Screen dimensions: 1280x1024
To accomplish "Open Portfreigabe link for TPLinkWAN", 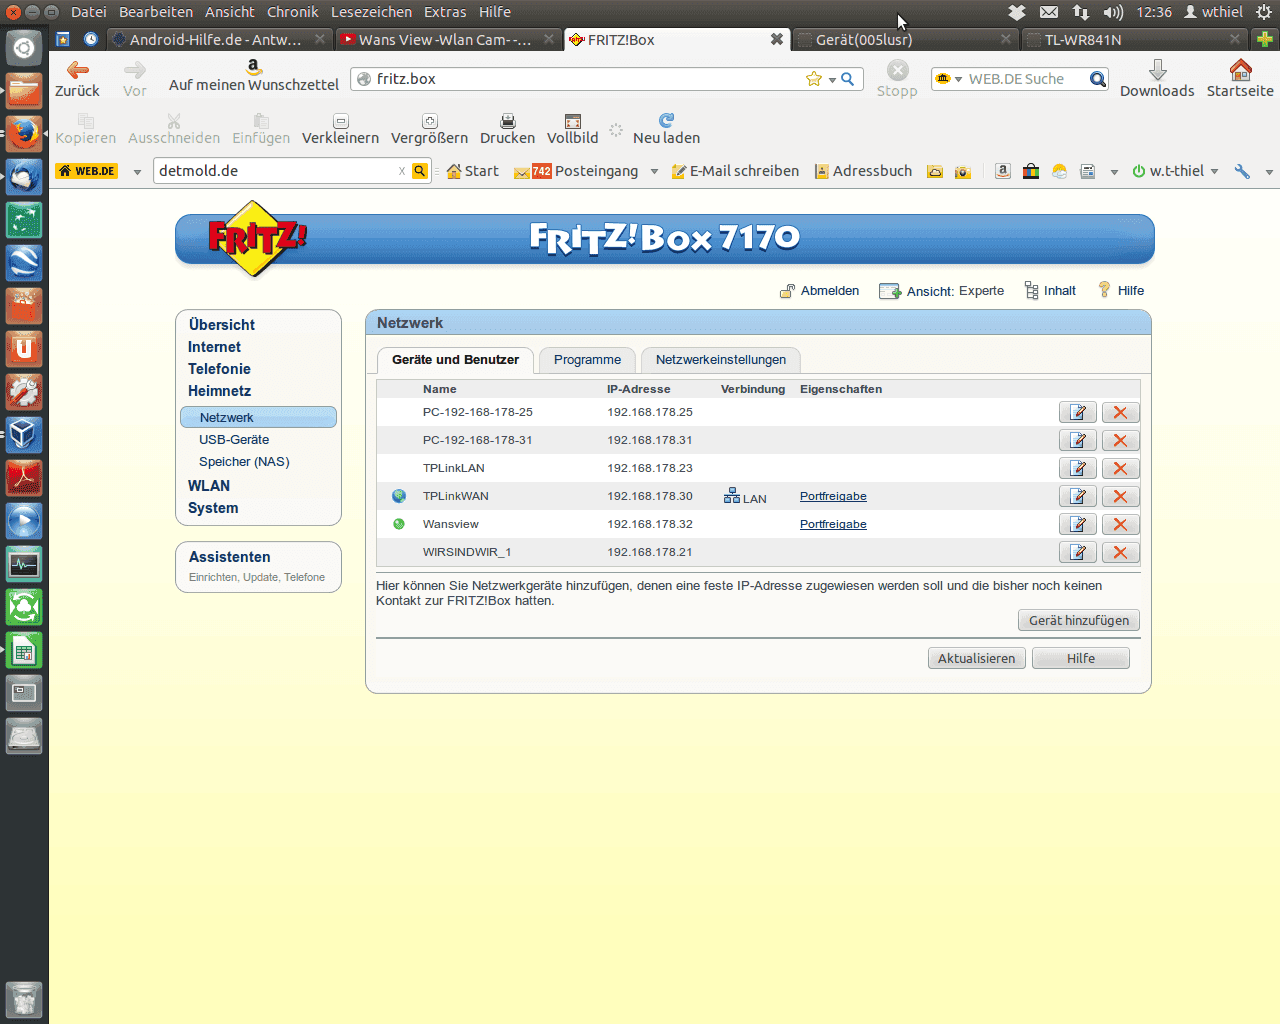I will pos(833,496).
